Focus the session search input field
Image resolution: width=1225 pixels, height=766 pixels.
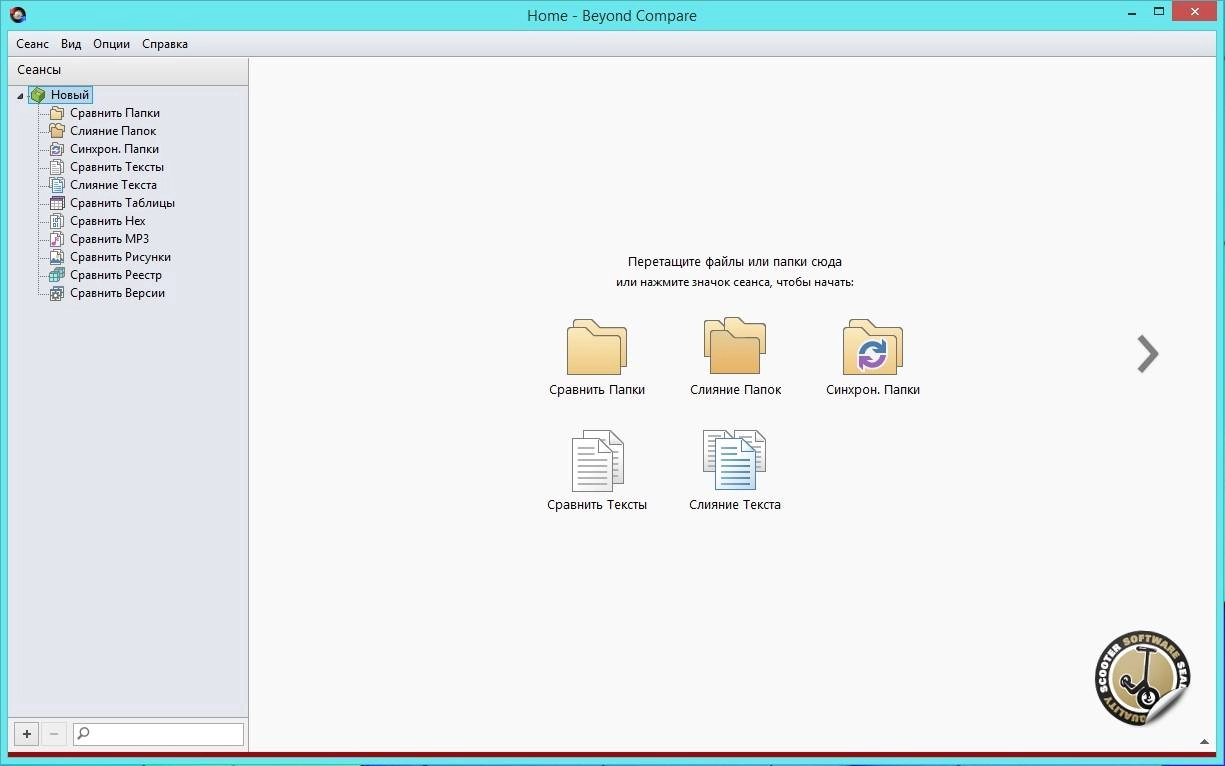(159, 734)
